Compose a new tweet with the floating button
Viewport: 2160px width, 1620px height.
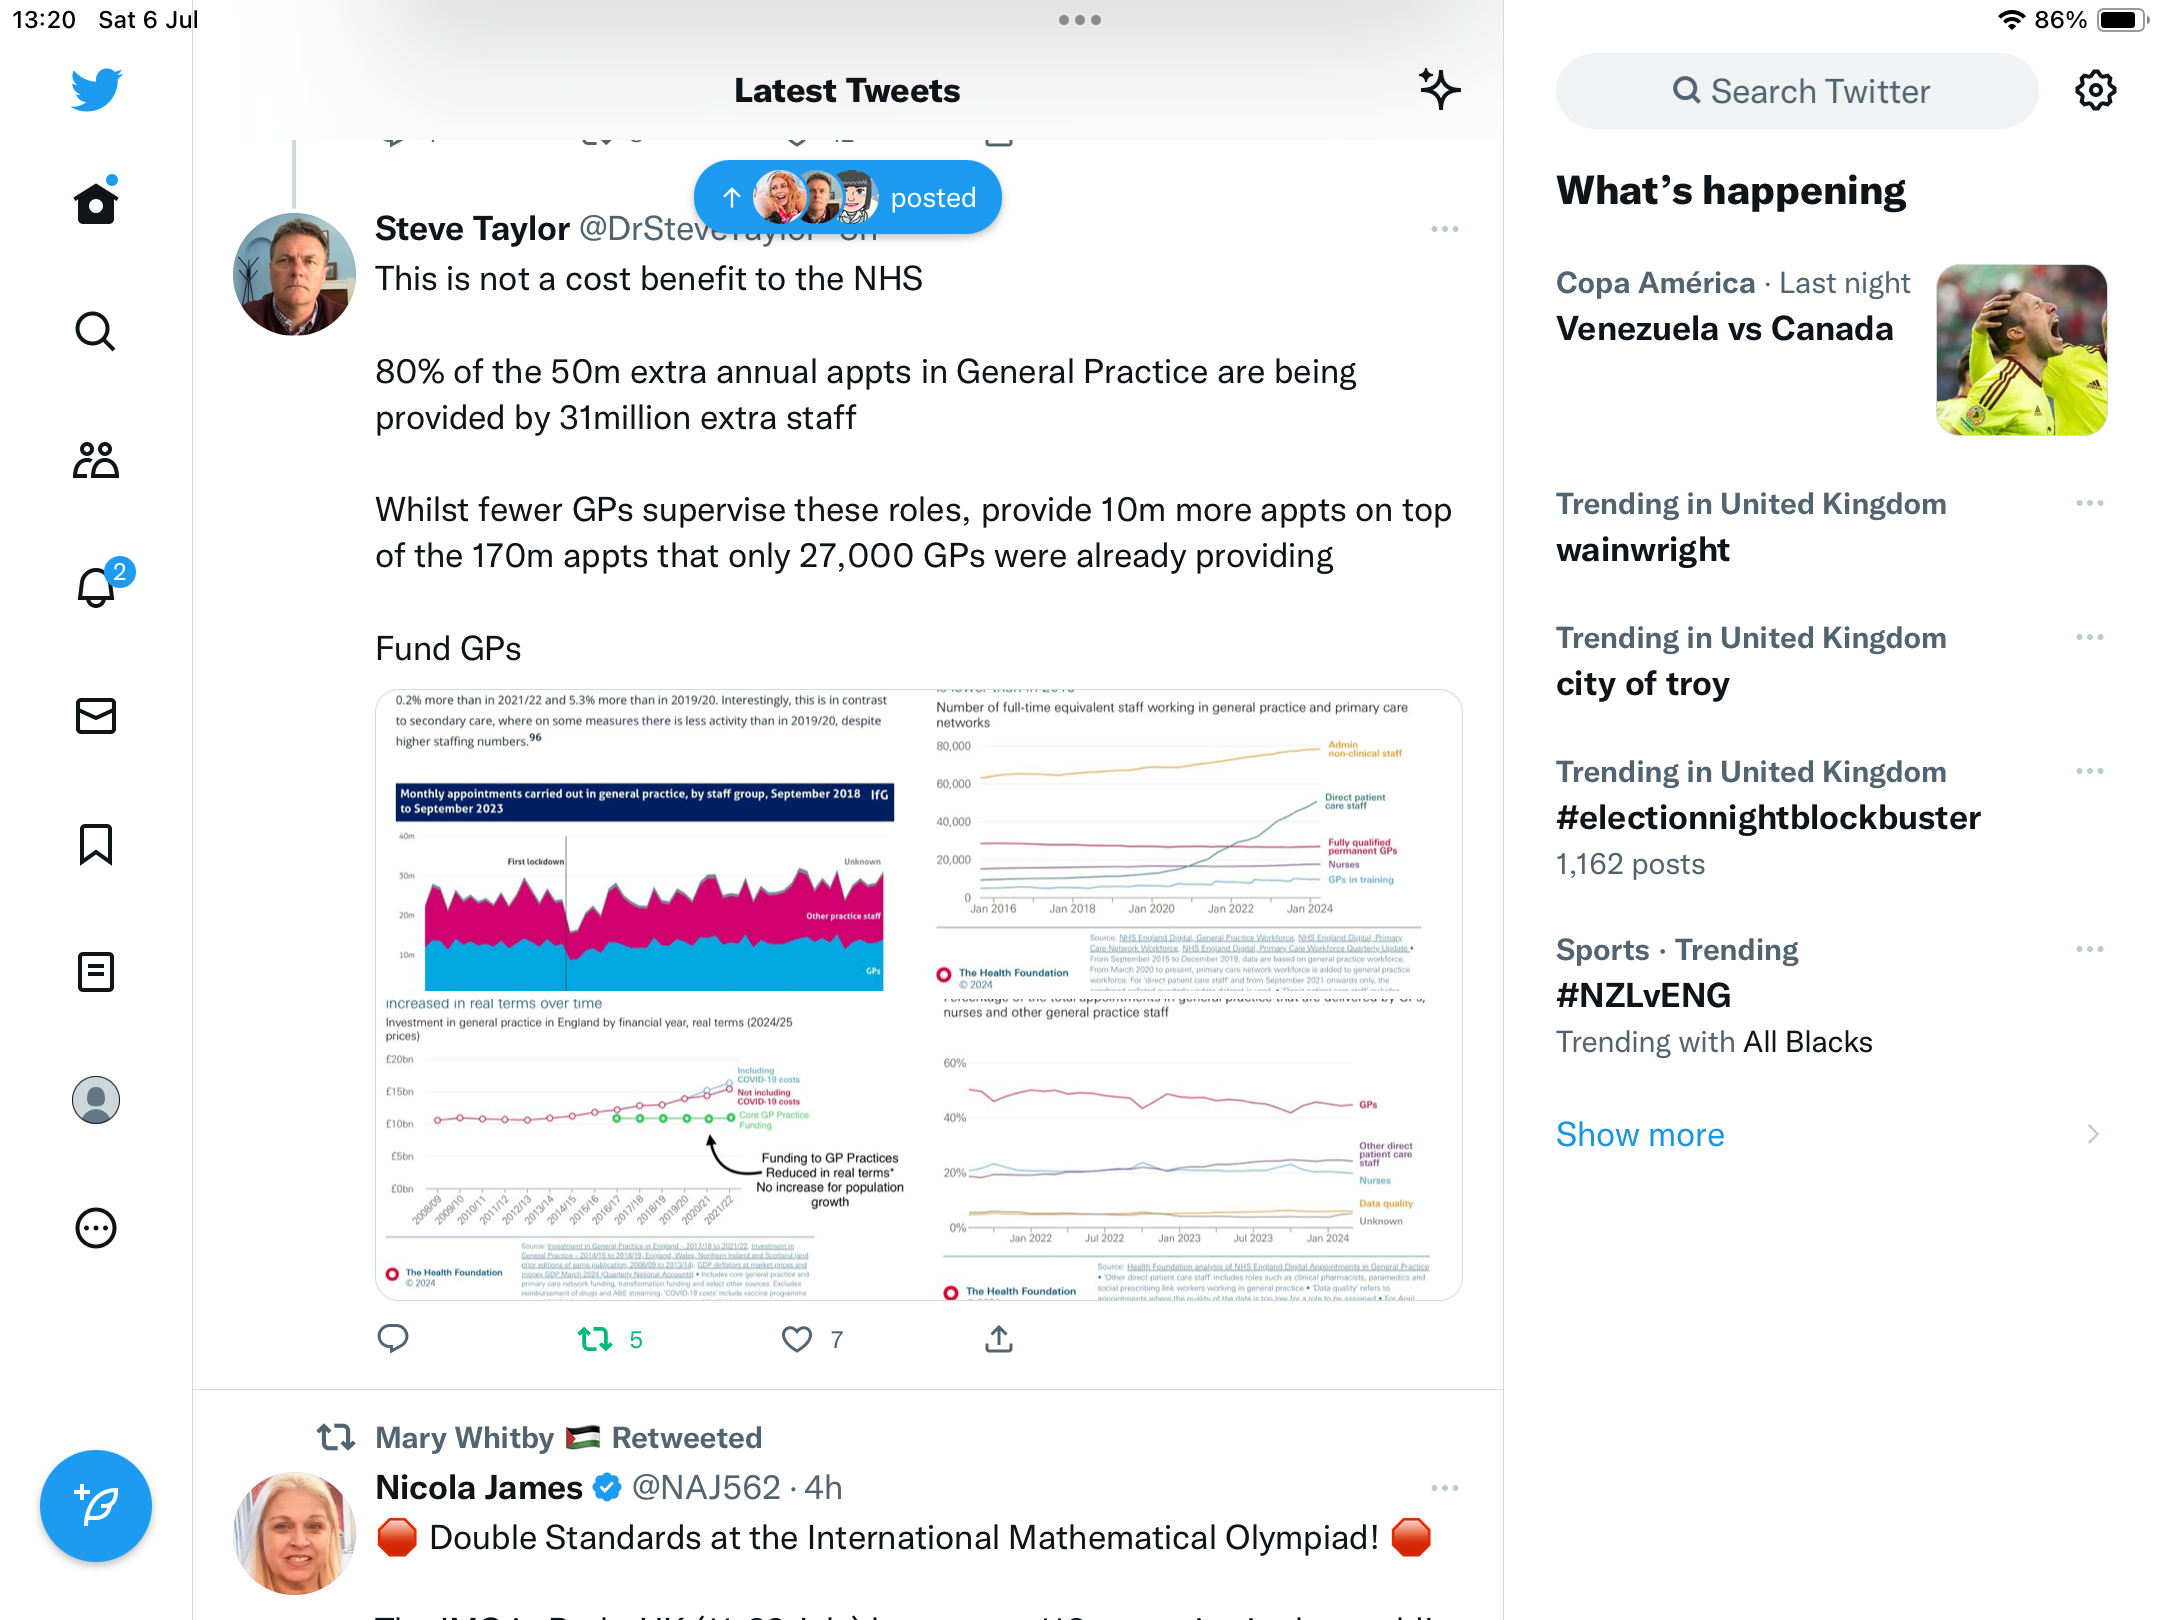click(96, 1506)
